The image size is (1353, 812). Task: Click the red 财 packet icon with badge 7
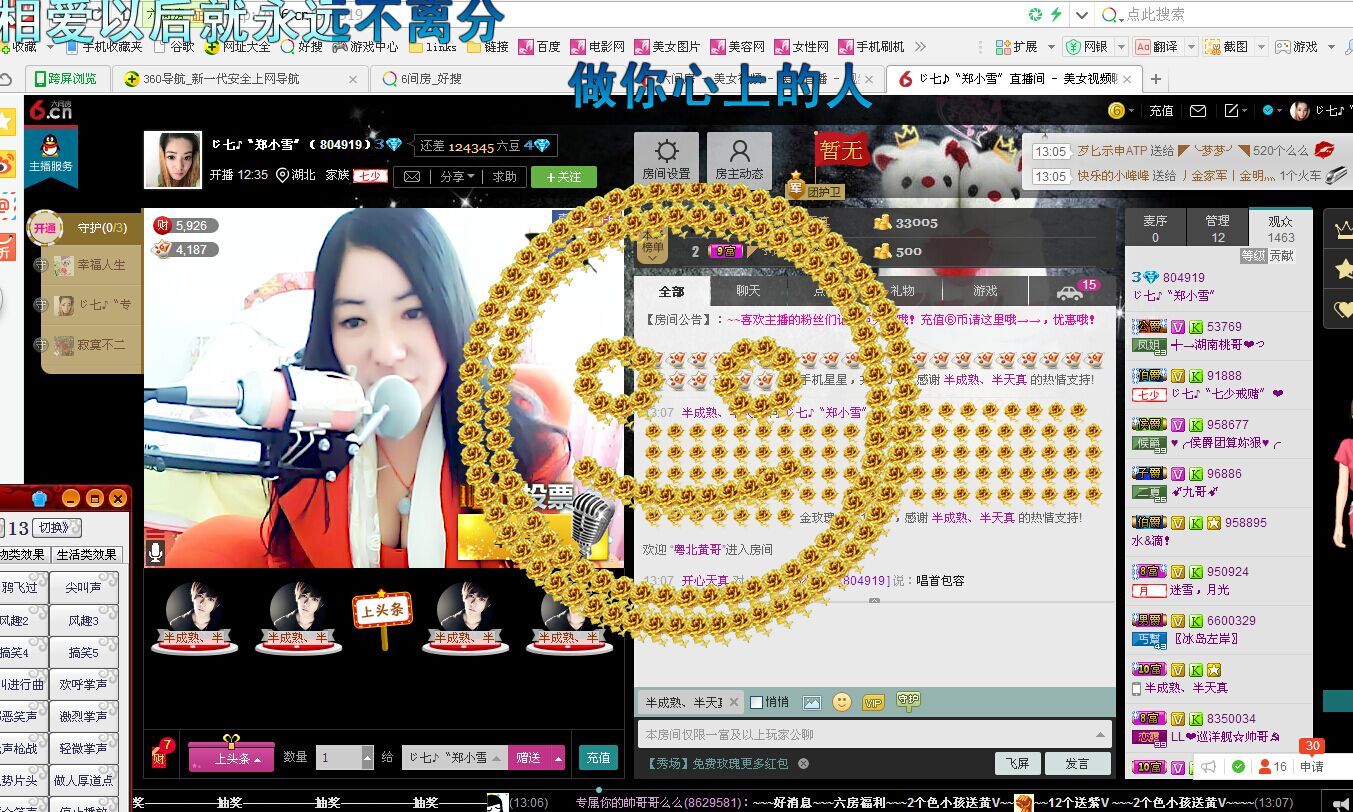[x=160, y=756]
